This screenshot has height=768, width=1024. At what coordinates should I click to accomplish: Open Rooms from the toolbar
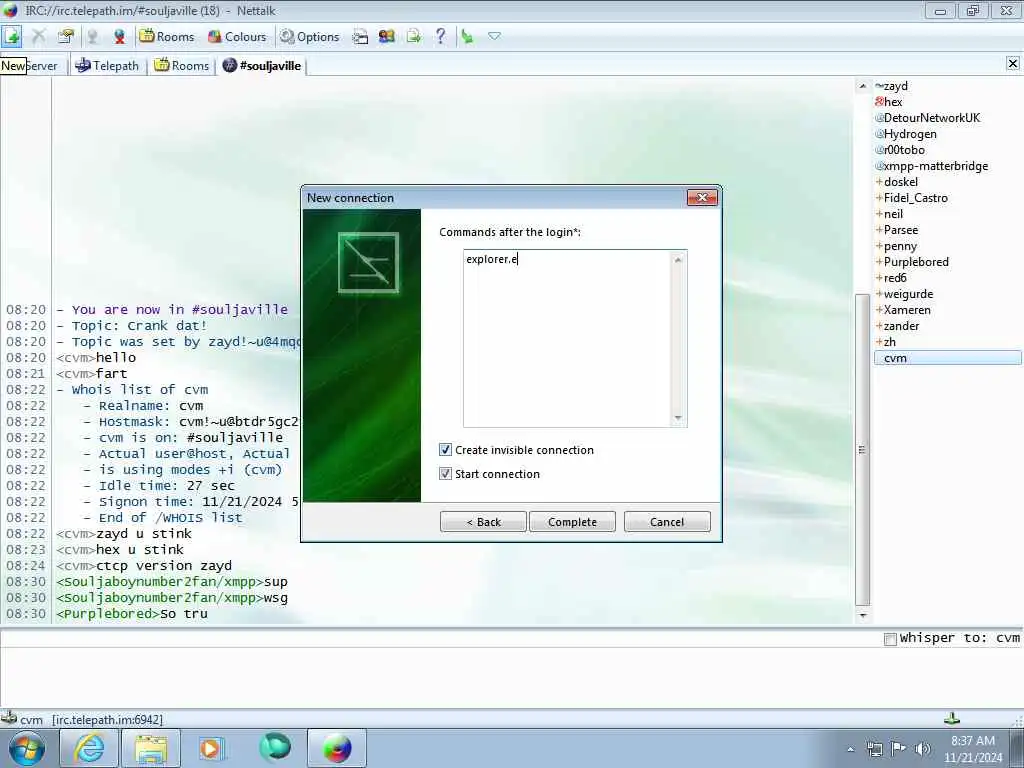167,37
